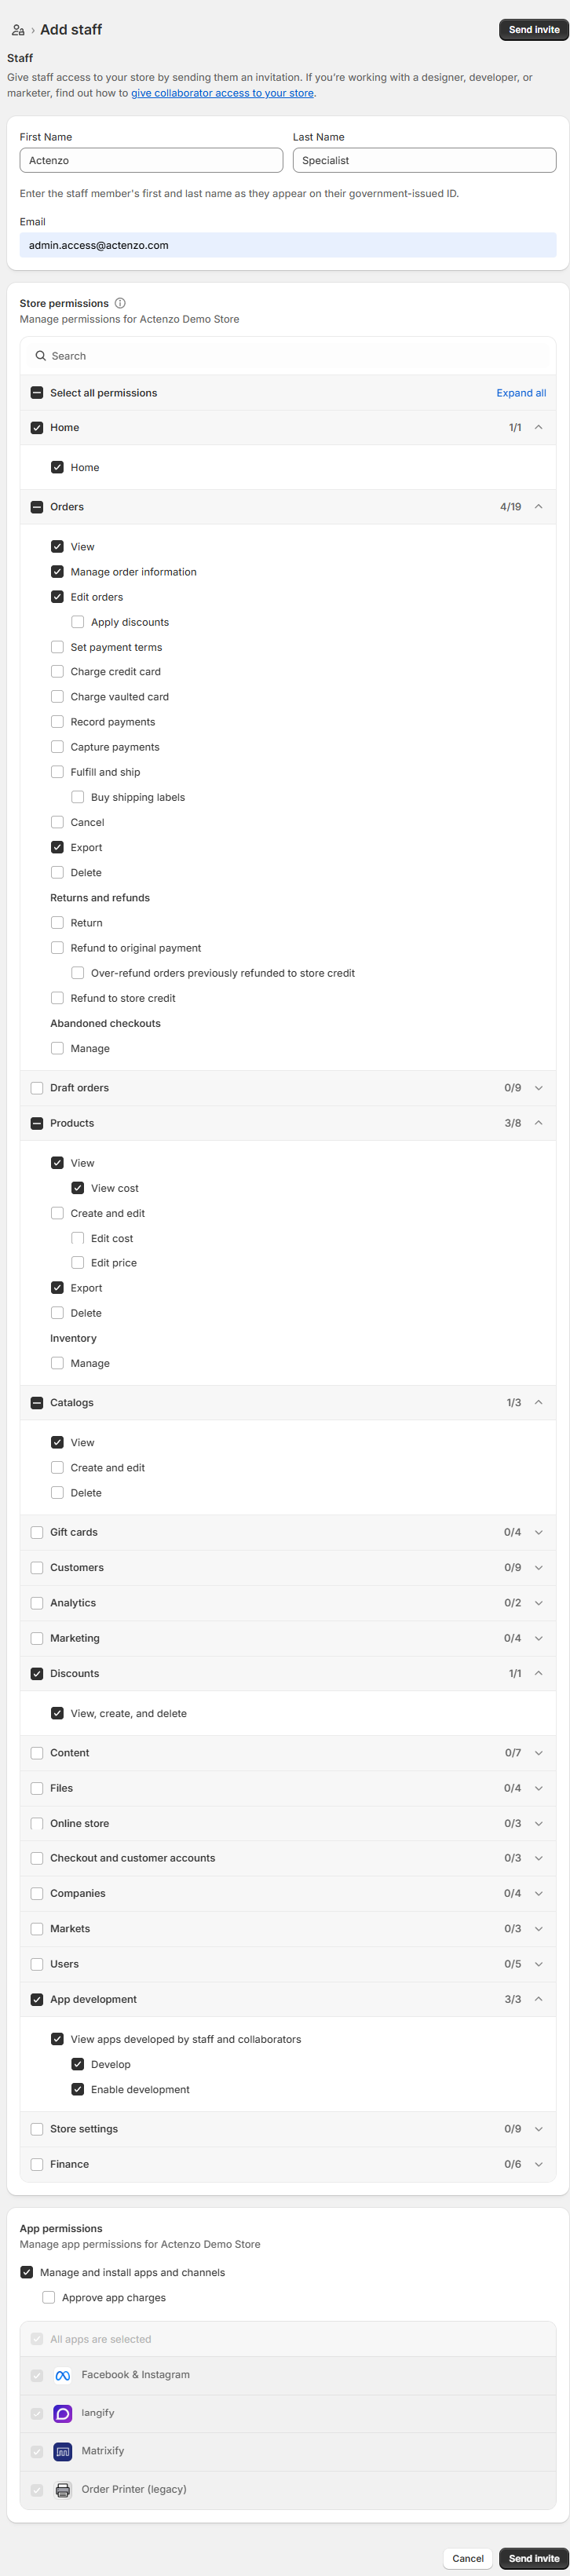
Task: Enable the Apply discounts checkbox
Action: (x=78, y=622)
